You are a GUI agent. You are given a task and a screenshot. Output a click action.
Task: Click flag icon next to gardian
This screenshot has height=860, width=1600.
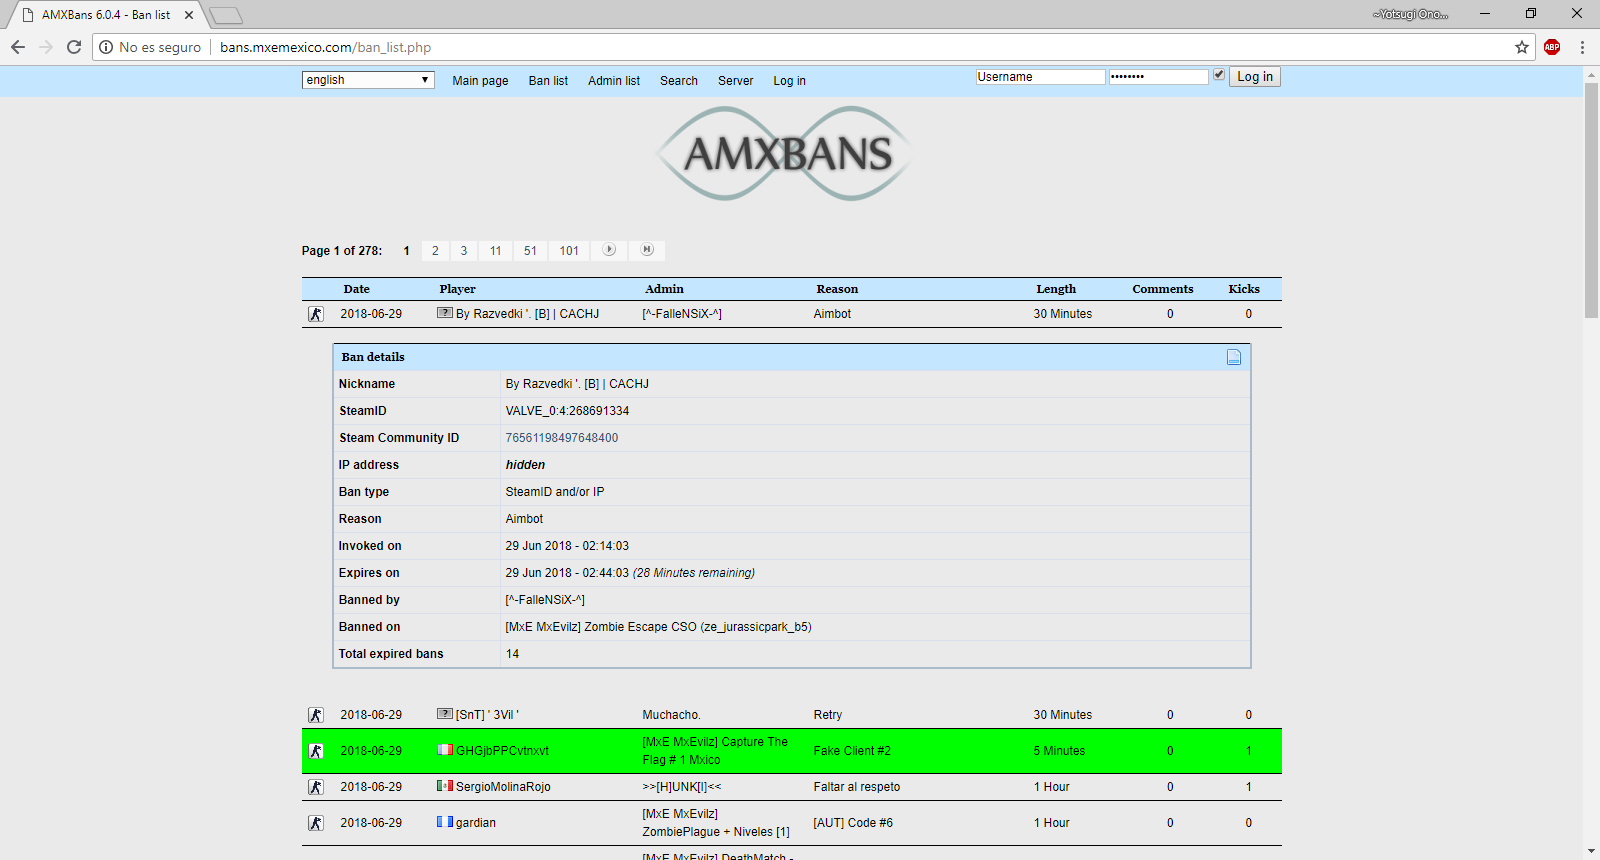[445, 822]
